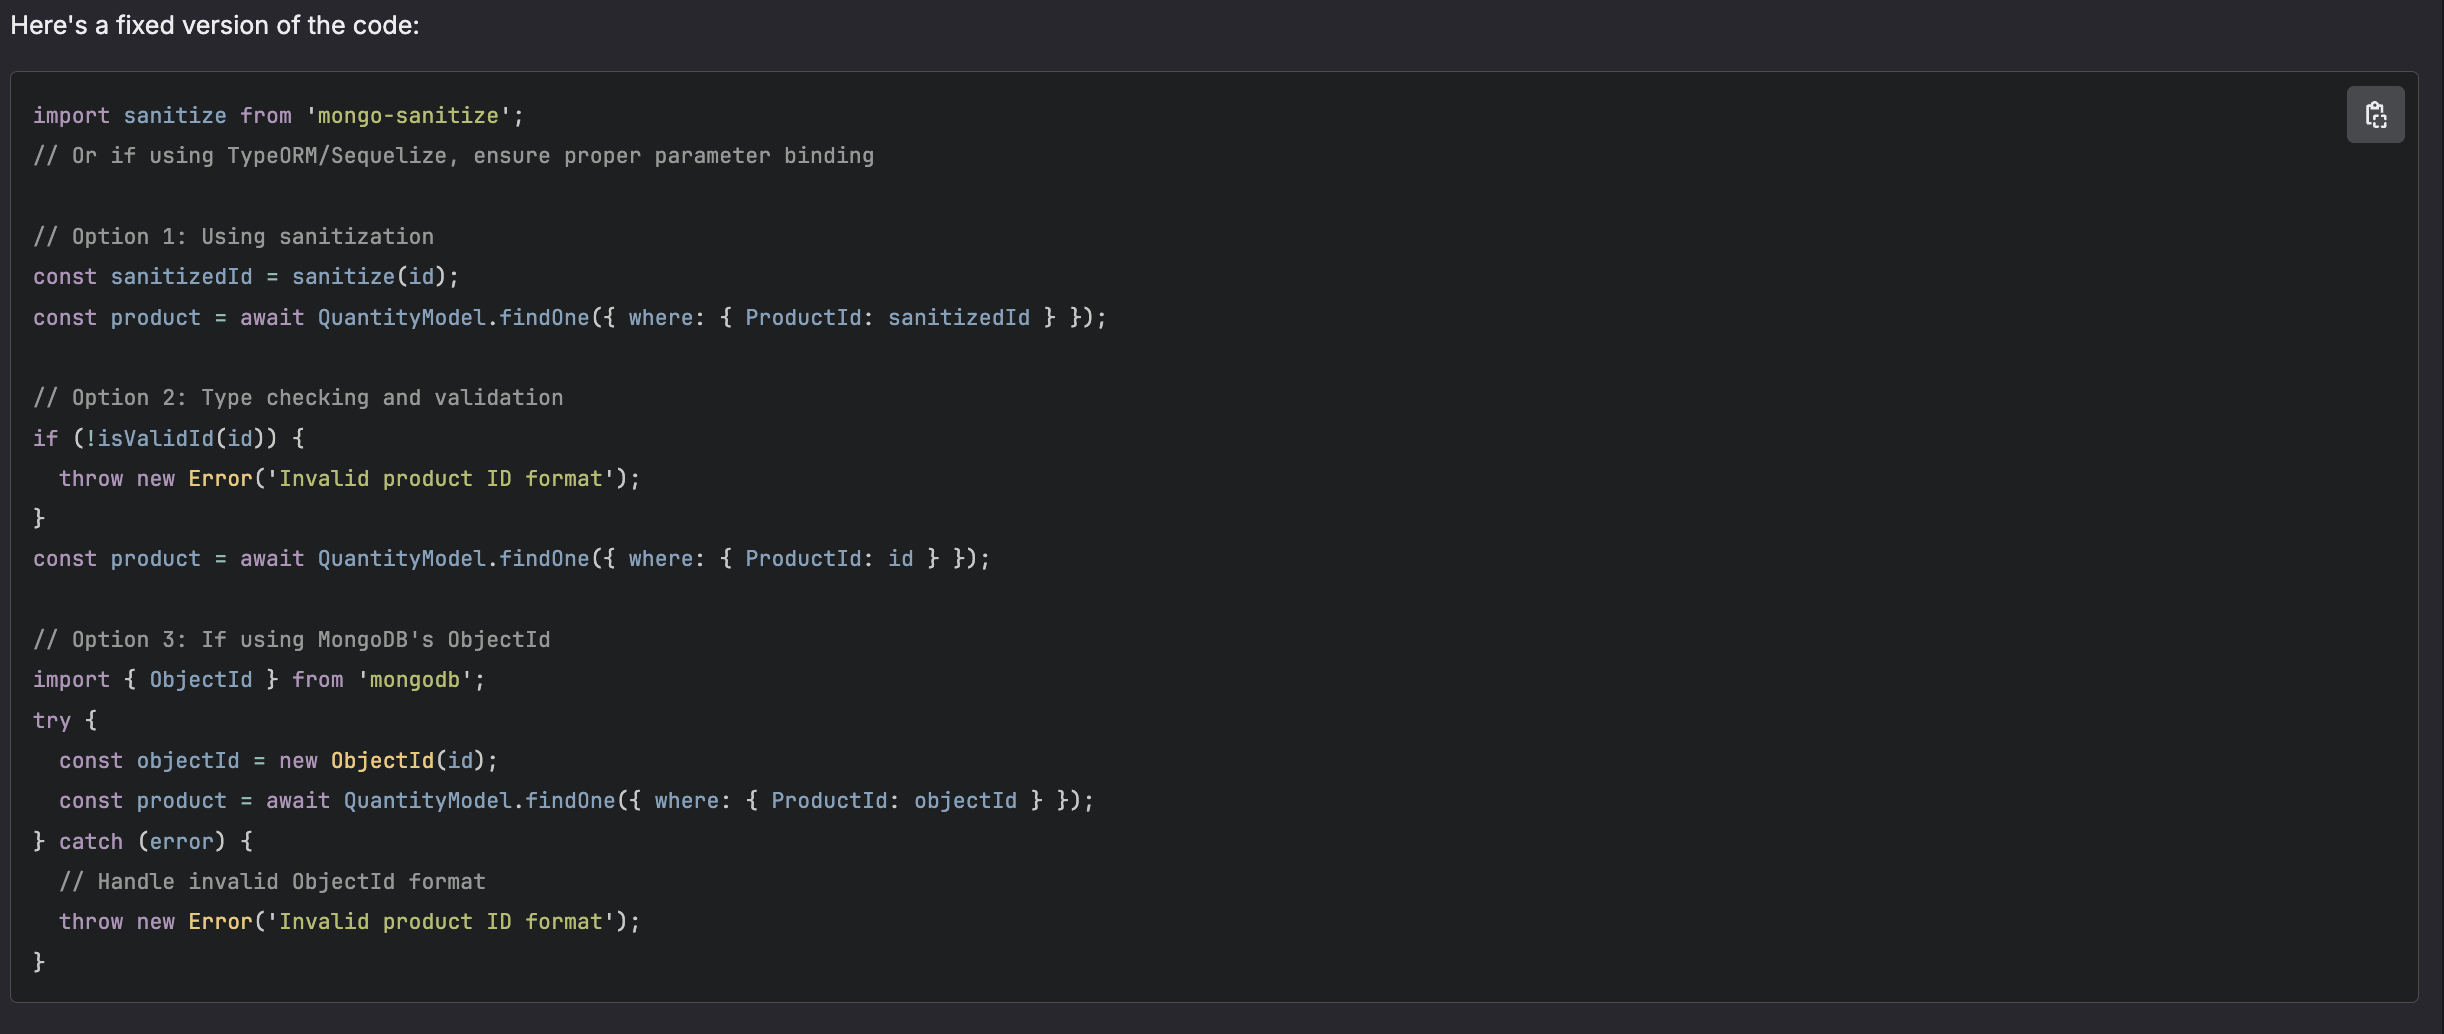Place cursor on the sanitize(id) call
This screenshot has height=1034, width=2444.
(x=375, y=277)
